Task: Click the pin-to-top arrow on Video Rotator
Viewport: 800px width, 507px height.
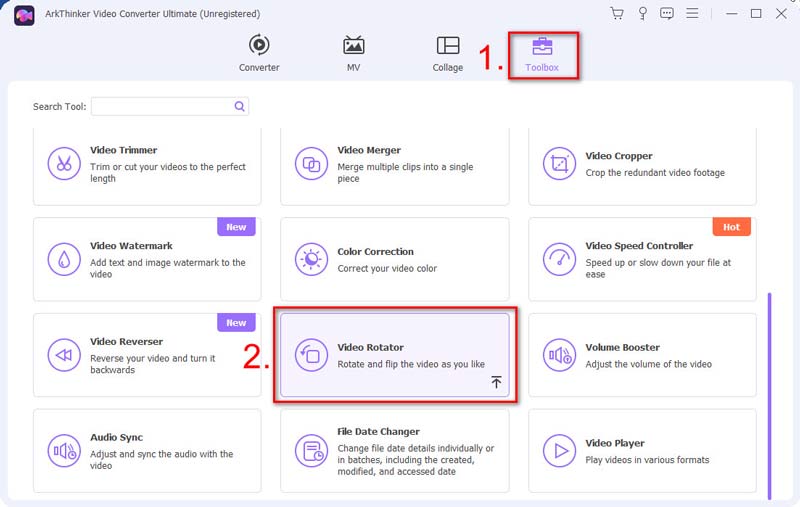Action: pos(496,382)
